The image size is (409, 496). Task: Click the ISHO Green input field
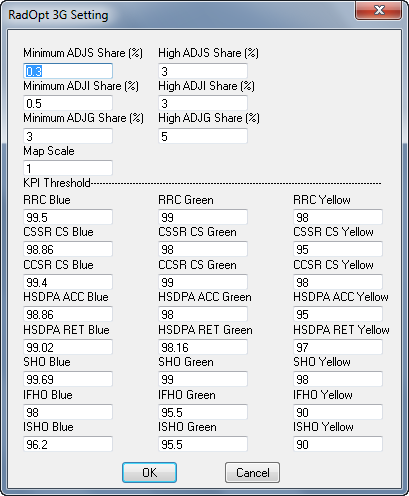(x=203, y=444)
